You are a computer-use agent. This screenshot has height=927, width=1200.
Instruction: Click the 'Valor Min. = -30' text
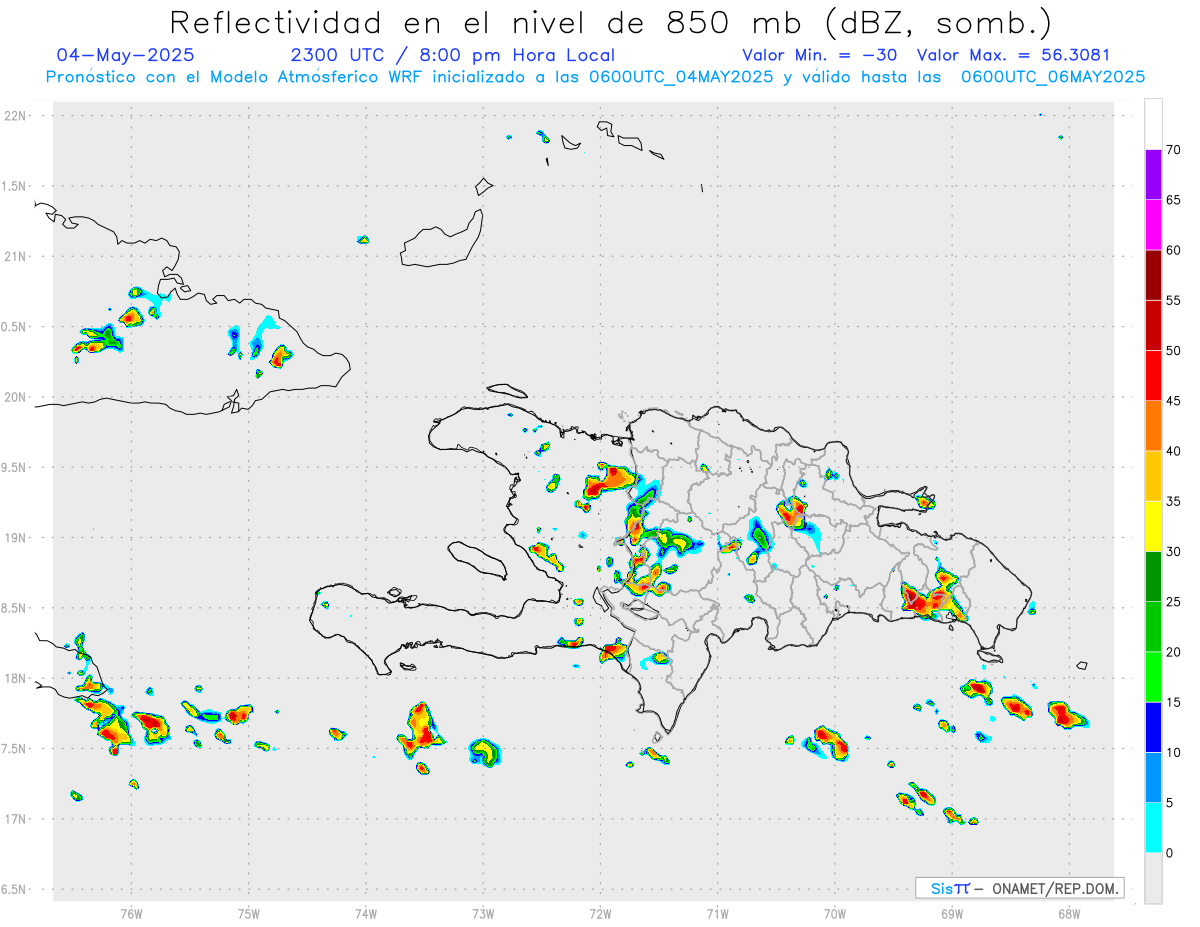[x=819, y=55]
